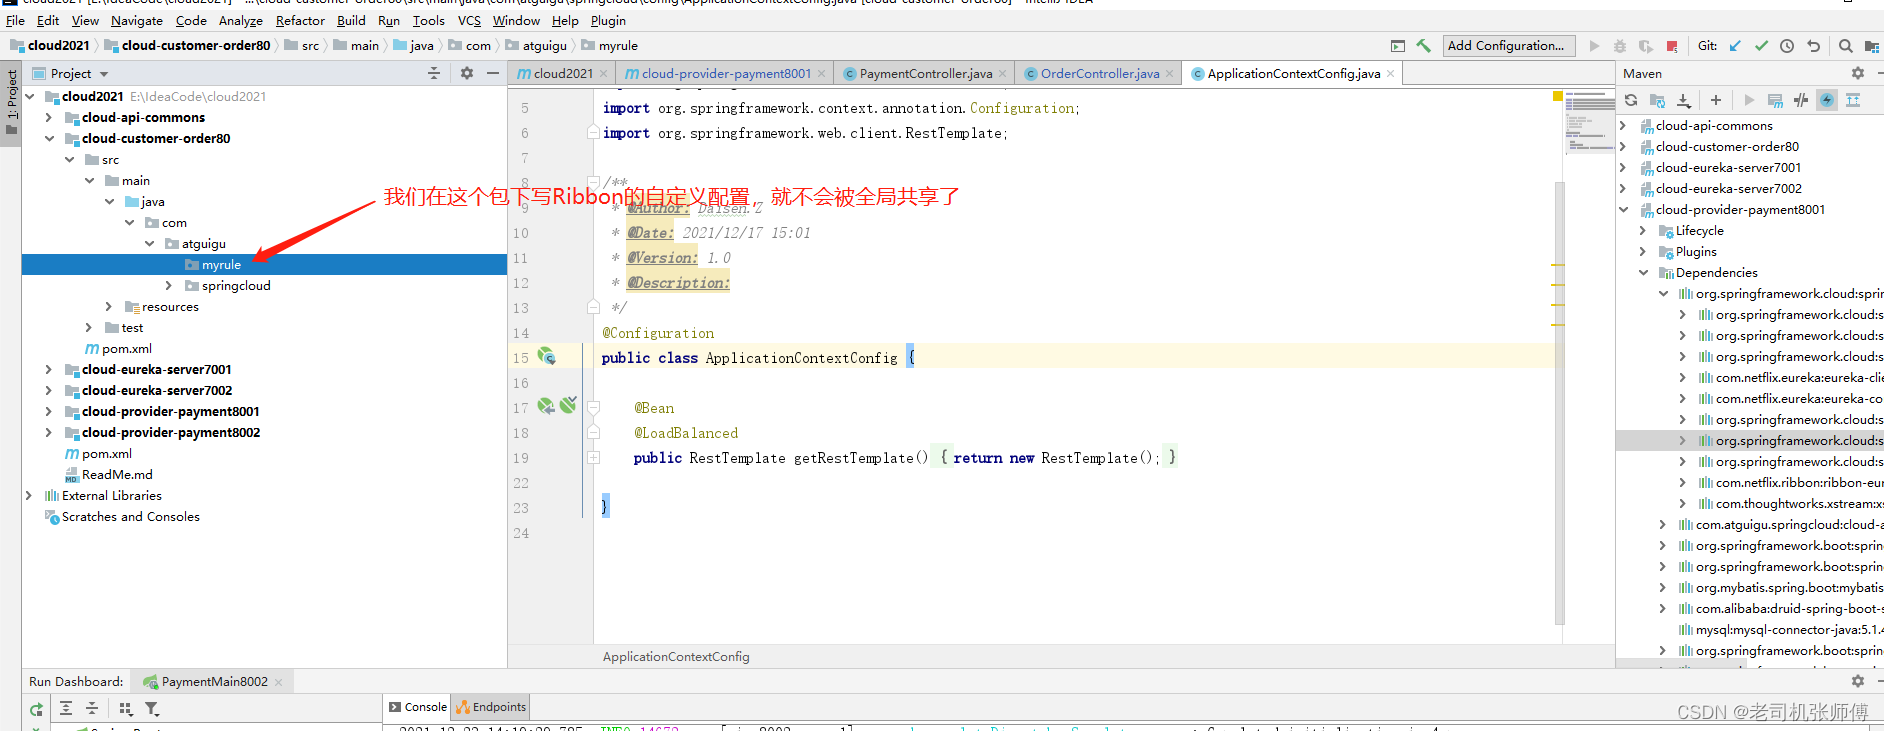The width and height of the screenshot is (1884, 731).
Task: Switch to Endpoints tab
Action: 491,707
